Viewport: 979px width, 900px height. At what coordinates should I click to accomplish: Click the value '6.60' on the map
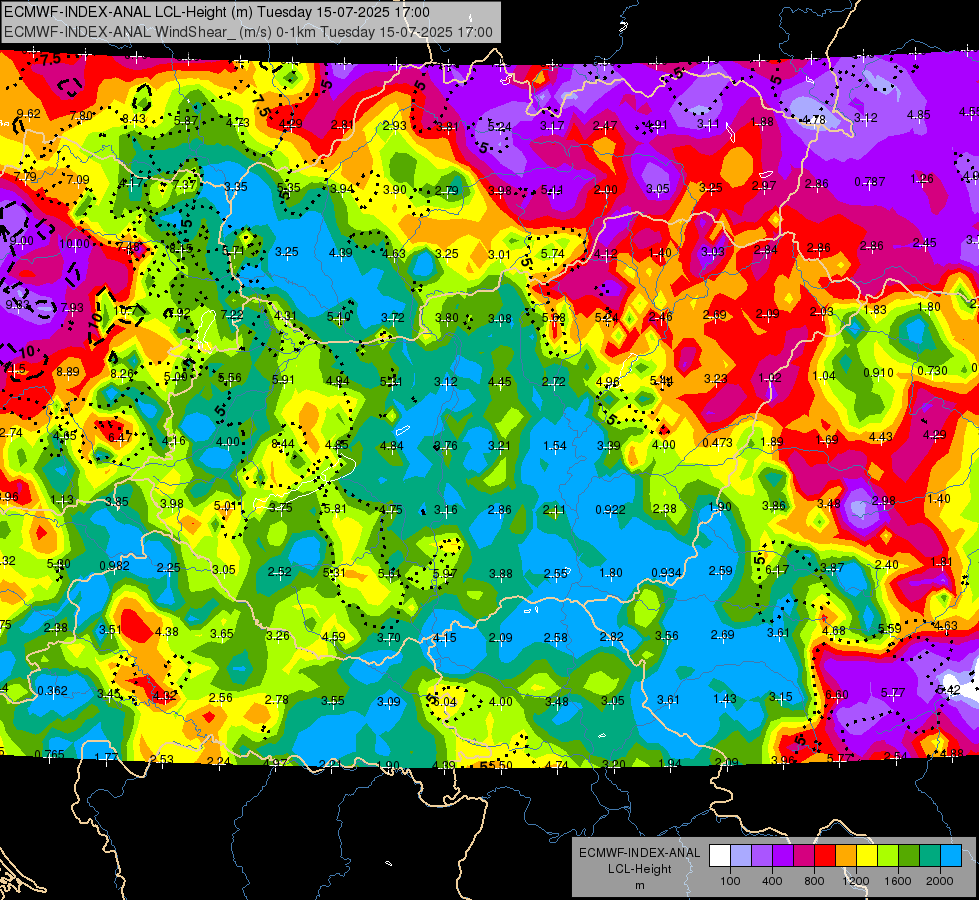coord(837,695)
